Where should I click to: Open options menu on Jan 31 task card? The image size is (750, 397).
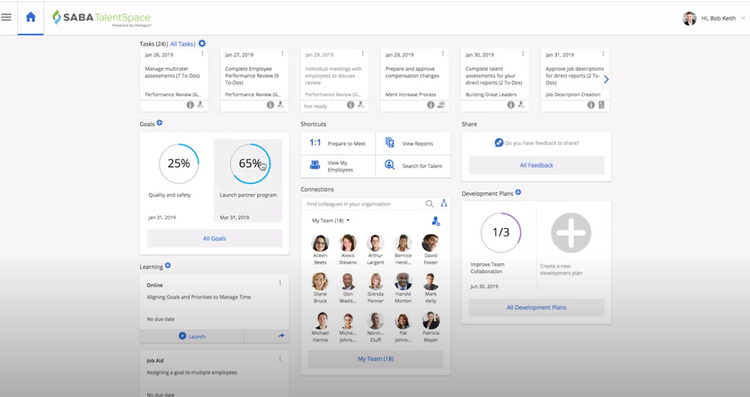pyautogui.click(x=603, y=54)
